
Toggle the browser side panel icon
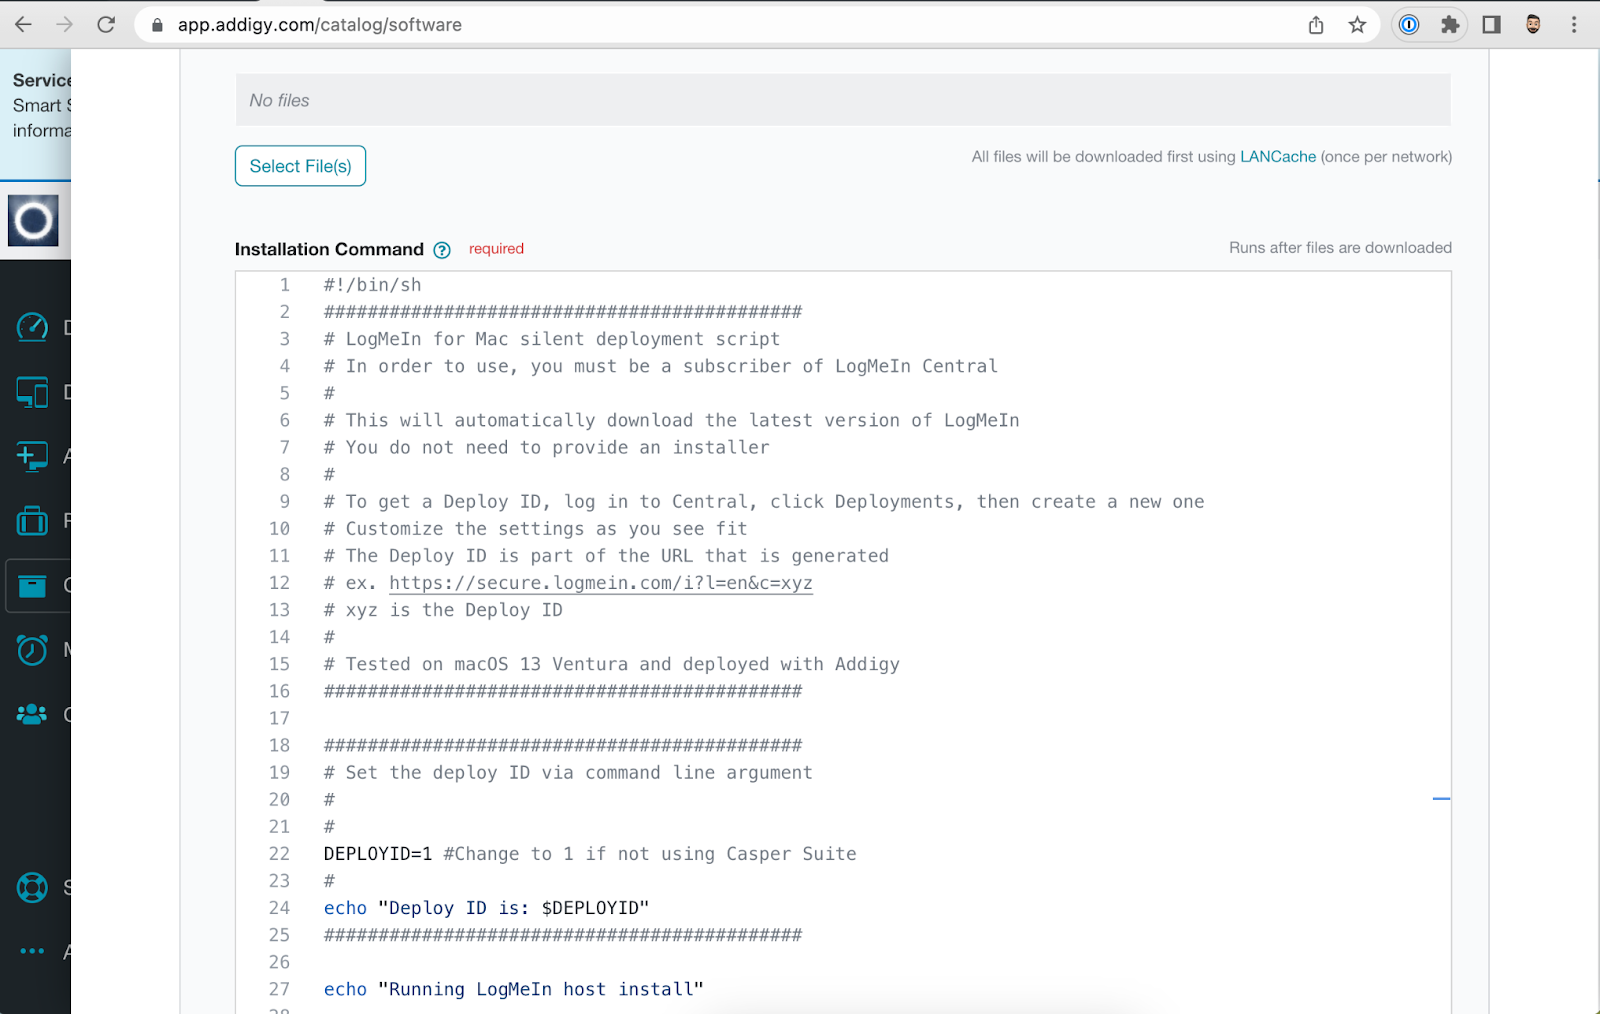click(1491, 25)
